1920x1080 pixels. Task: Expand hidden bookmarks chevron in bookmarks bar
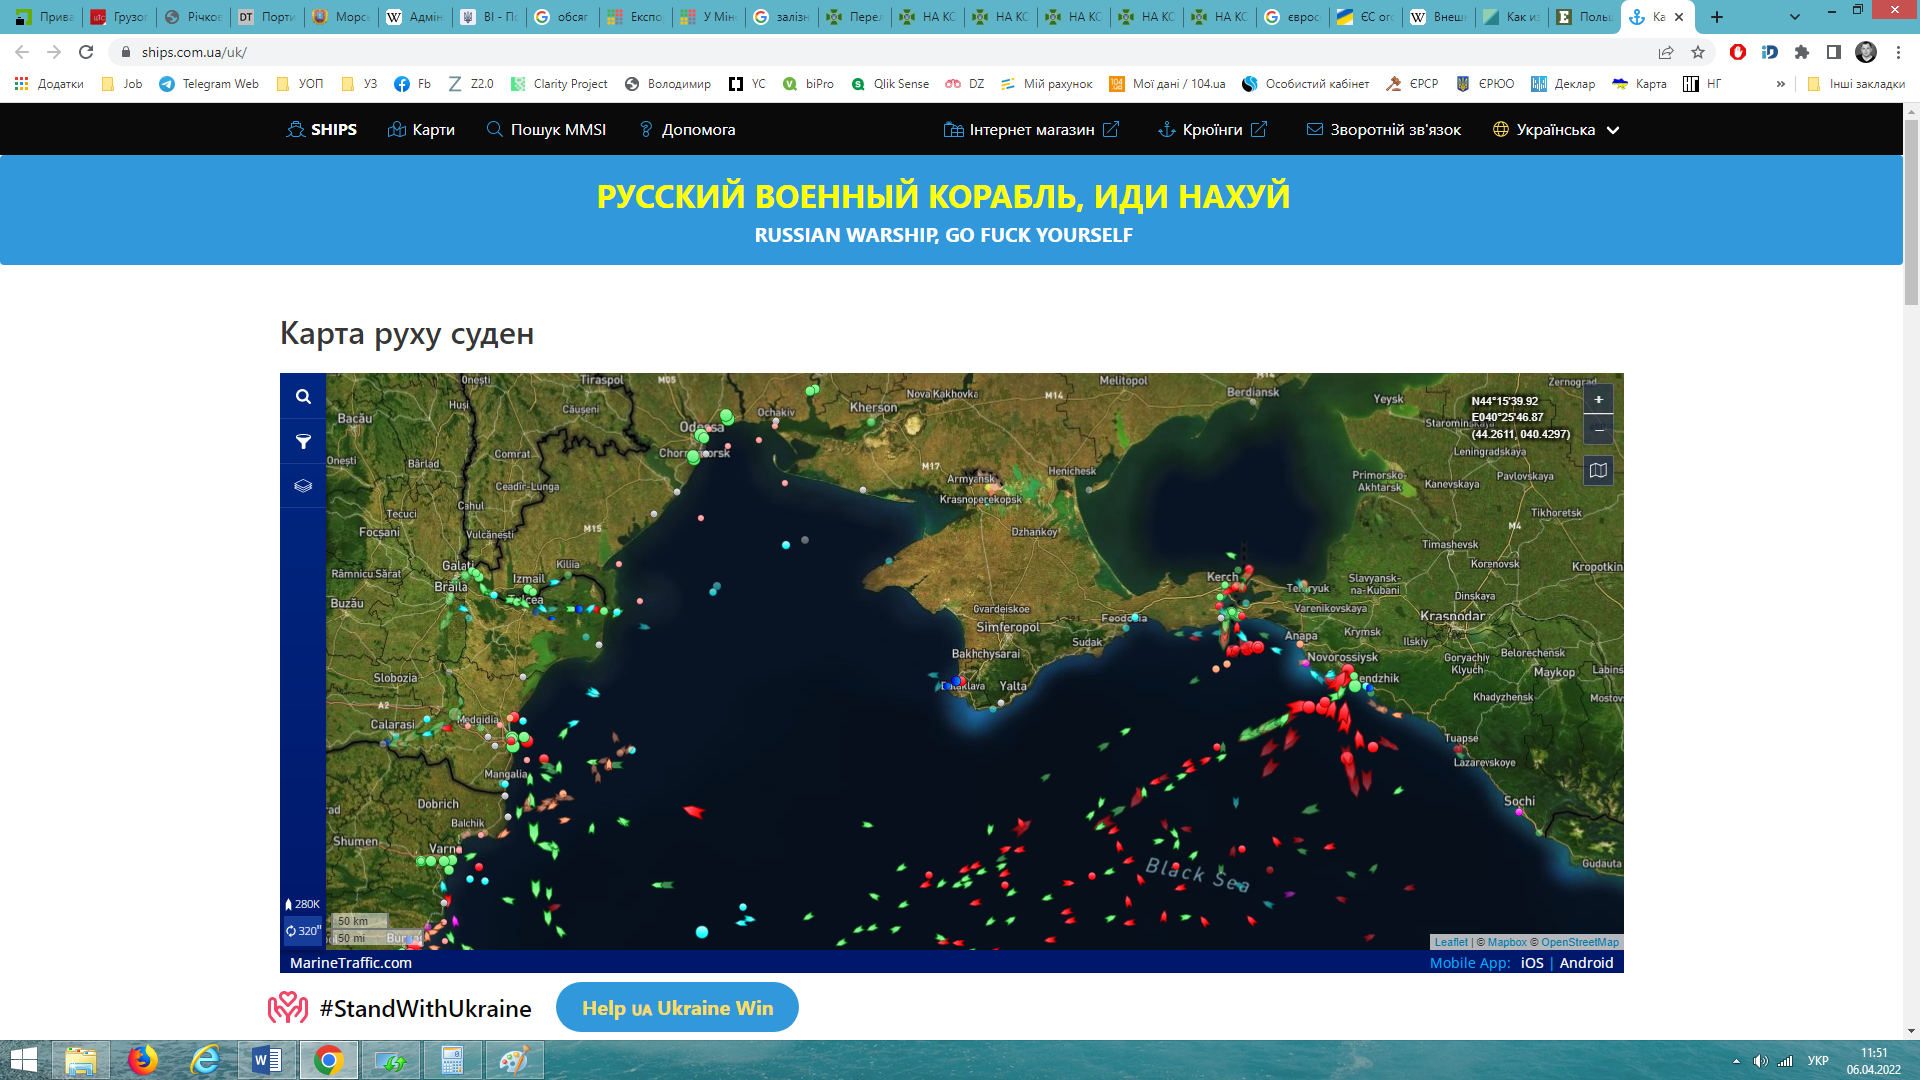(x=1780, y=84)
